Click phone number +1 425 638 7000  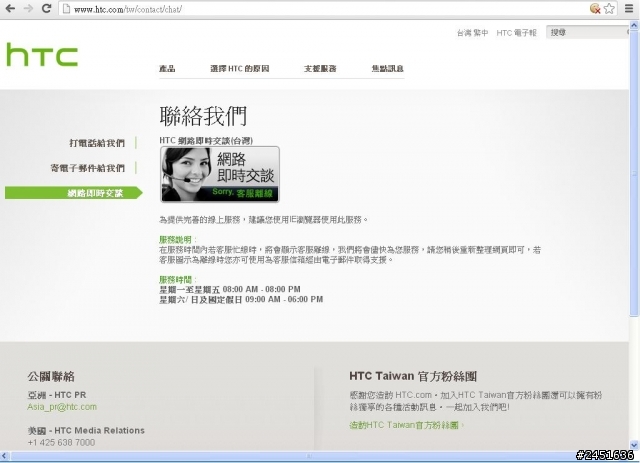[61, 443]
